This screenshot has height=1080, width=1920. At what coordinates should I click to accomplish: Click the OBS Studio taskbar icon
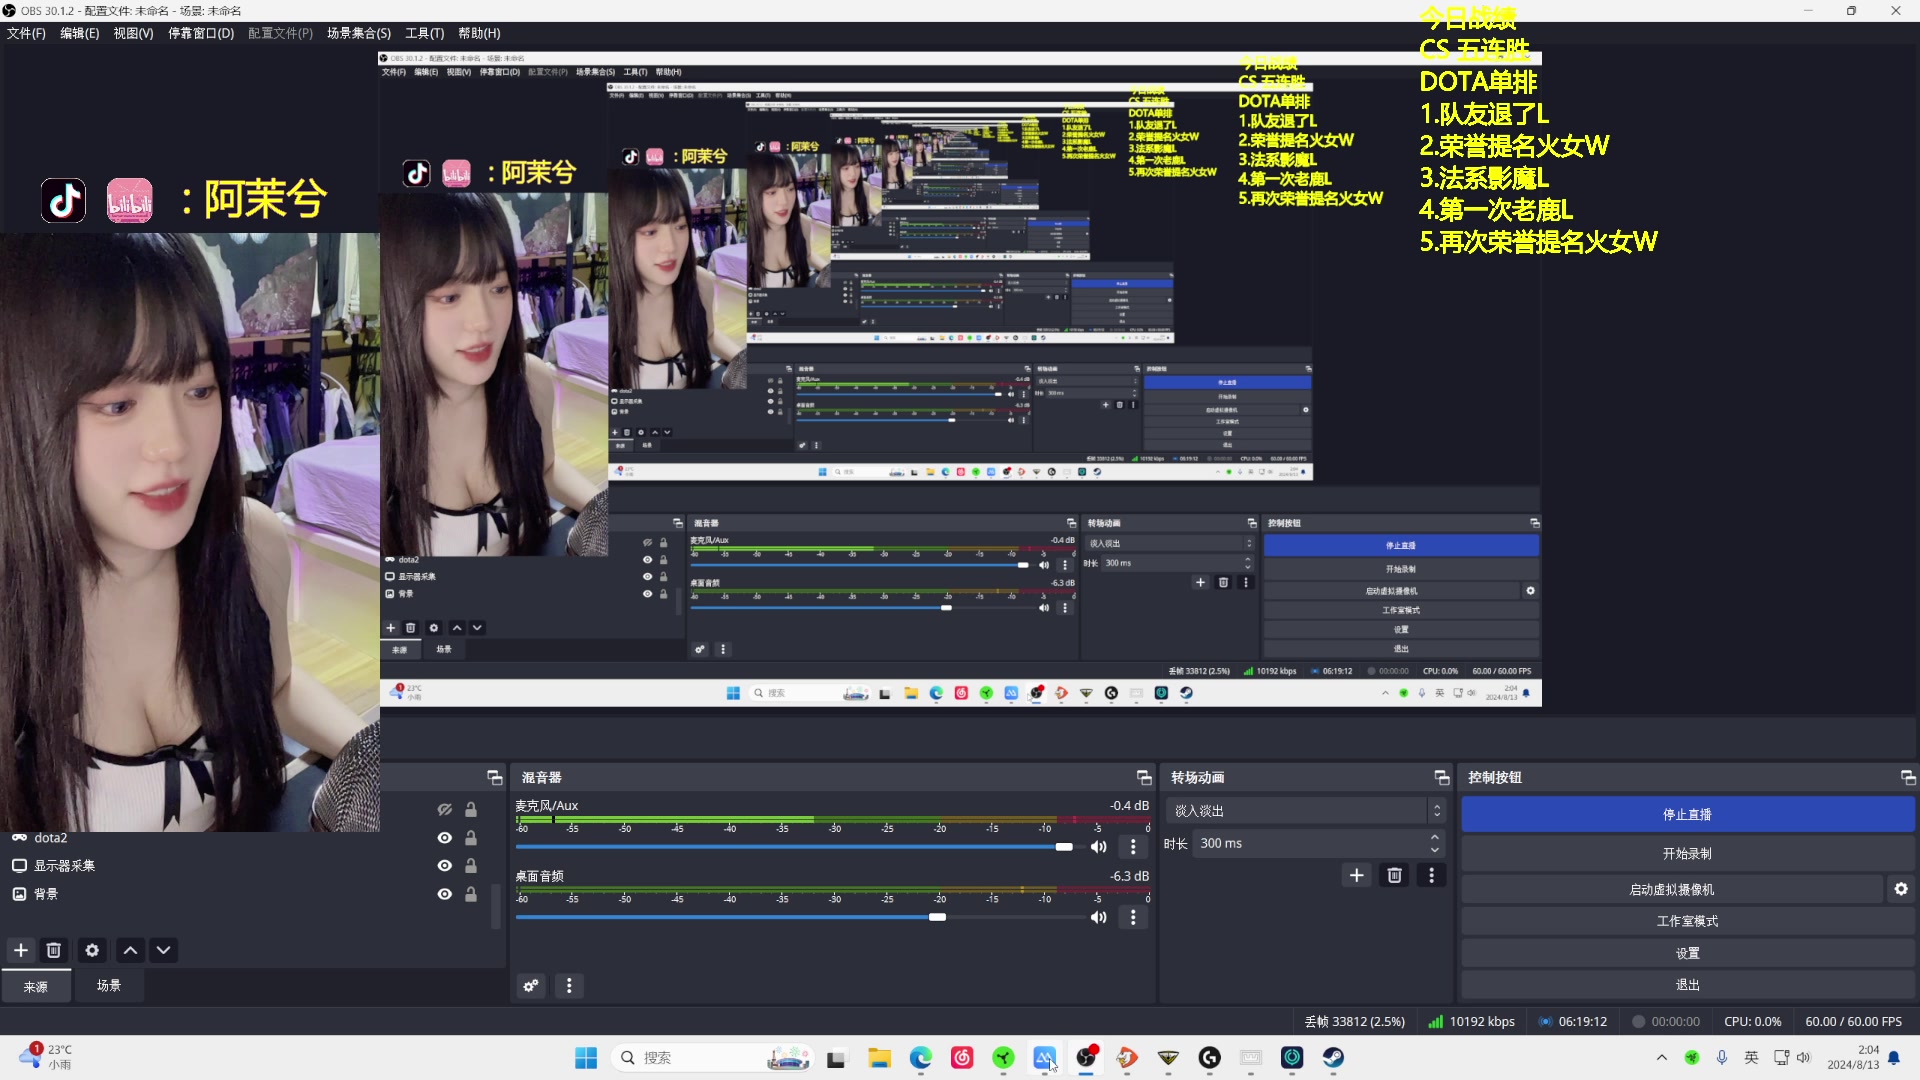click(1086, 1057)
